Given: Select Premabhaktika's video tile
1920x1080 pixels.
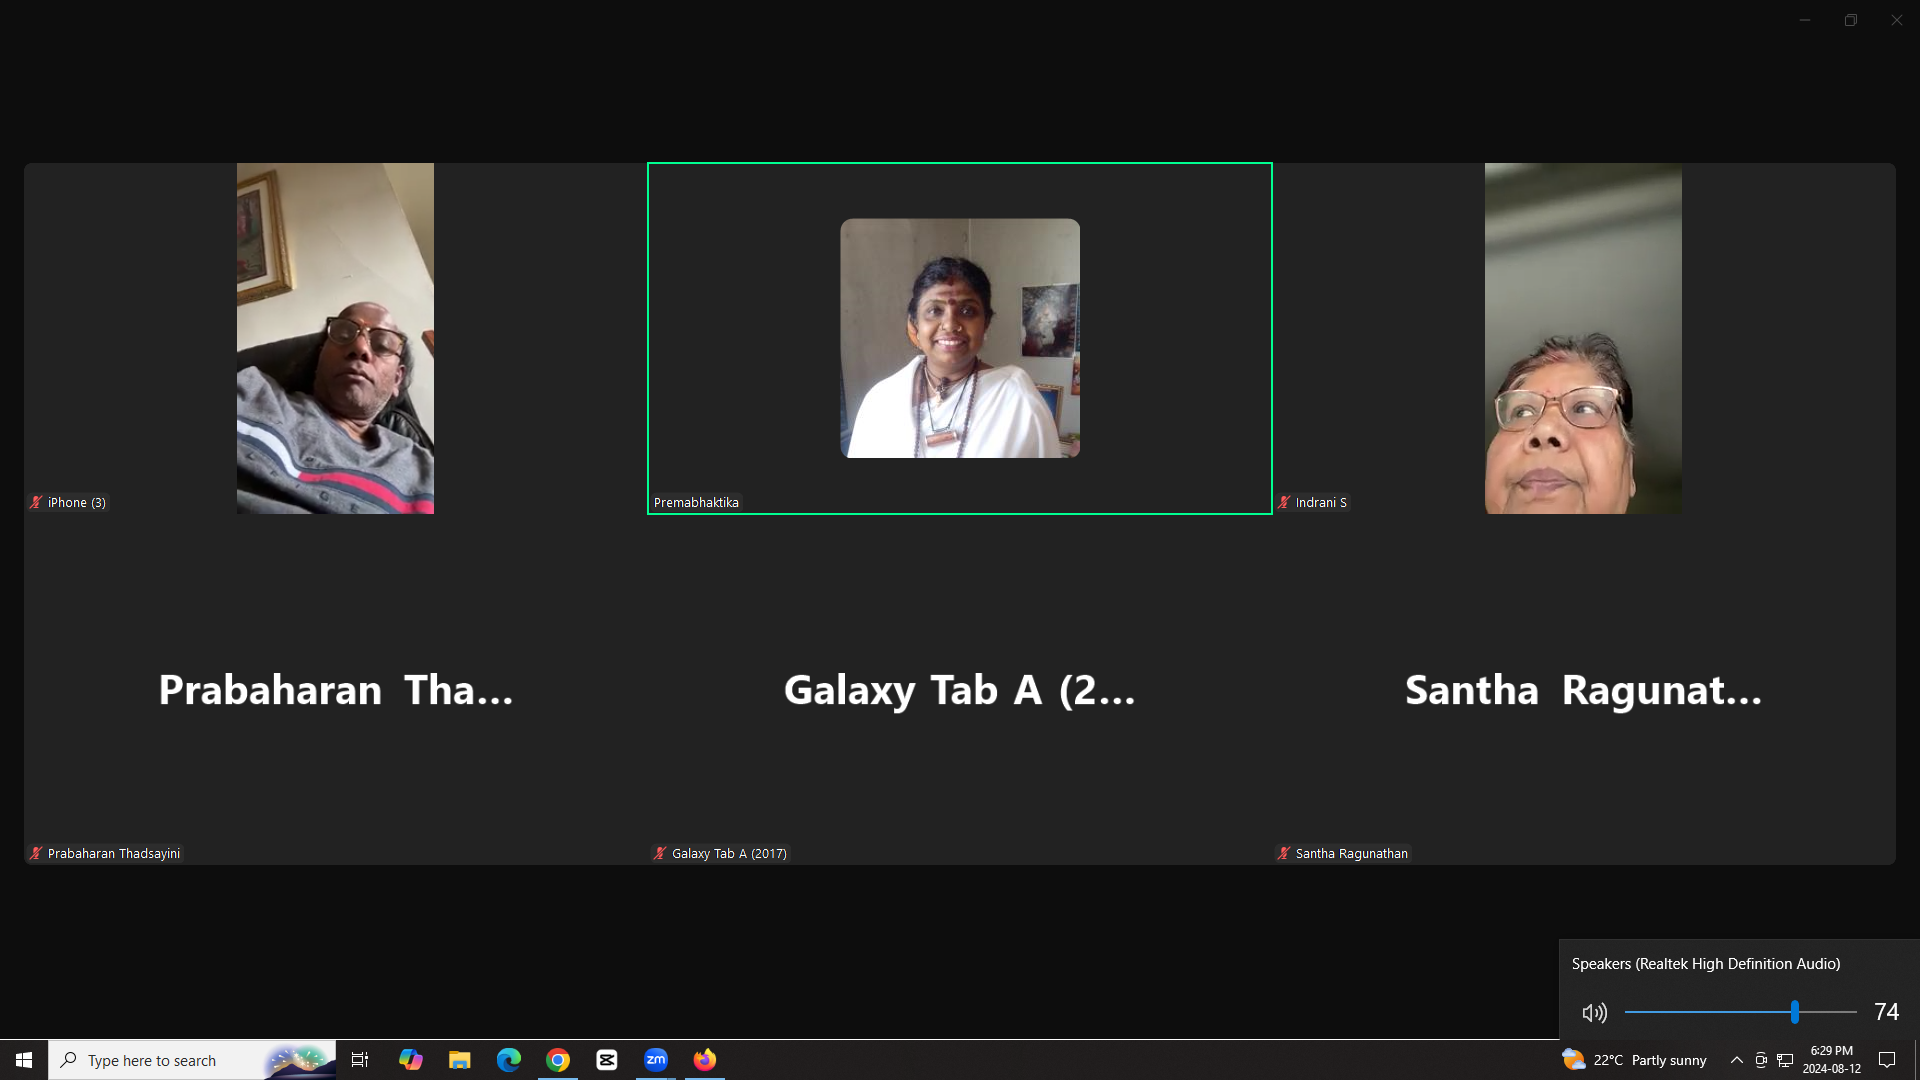Looking at the screenshot, I should tap(959, 338).
